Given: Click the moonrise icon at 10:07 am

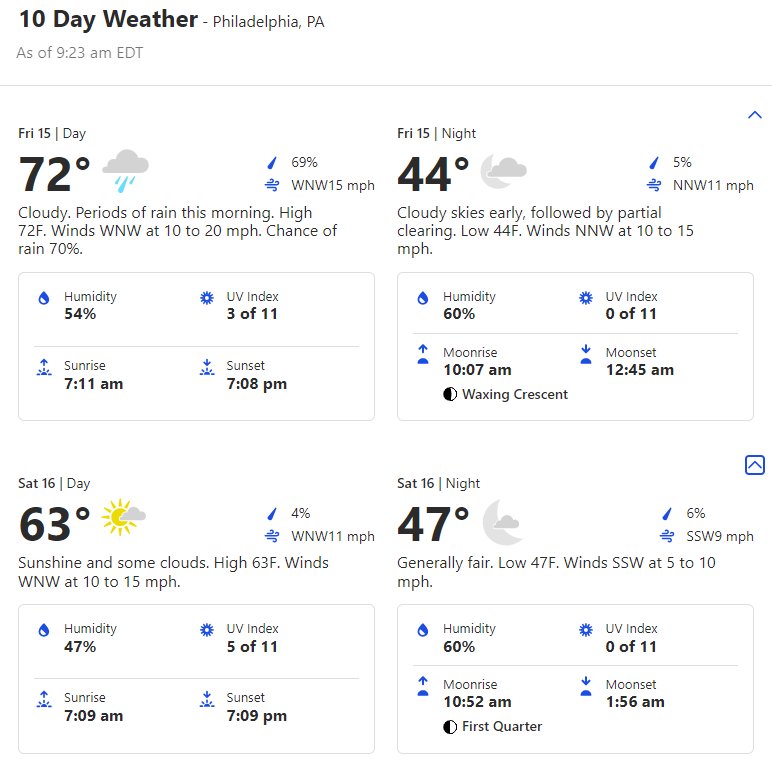Looking at the screenshot, I should tap(423, 354).
